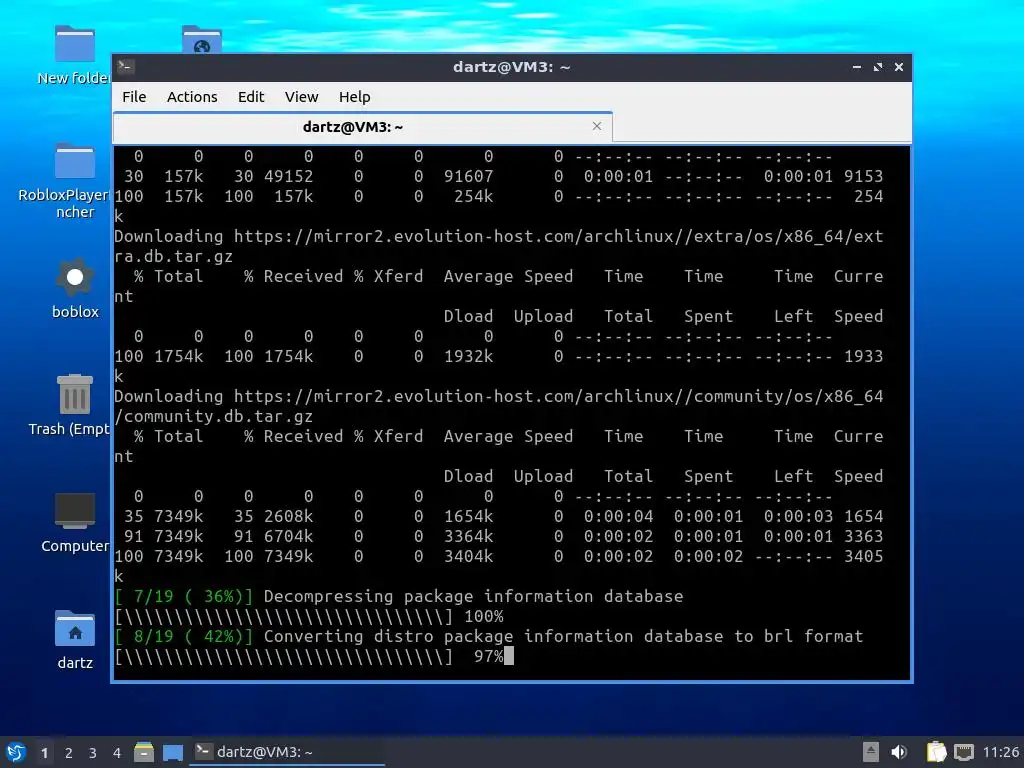Select the Trash desktop icon

click(x=69, y=405)
